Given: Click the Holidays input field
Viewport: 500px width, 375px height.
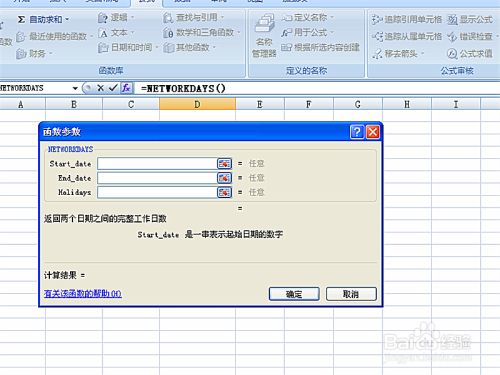Looking at the screenshot, I should 157,192.
